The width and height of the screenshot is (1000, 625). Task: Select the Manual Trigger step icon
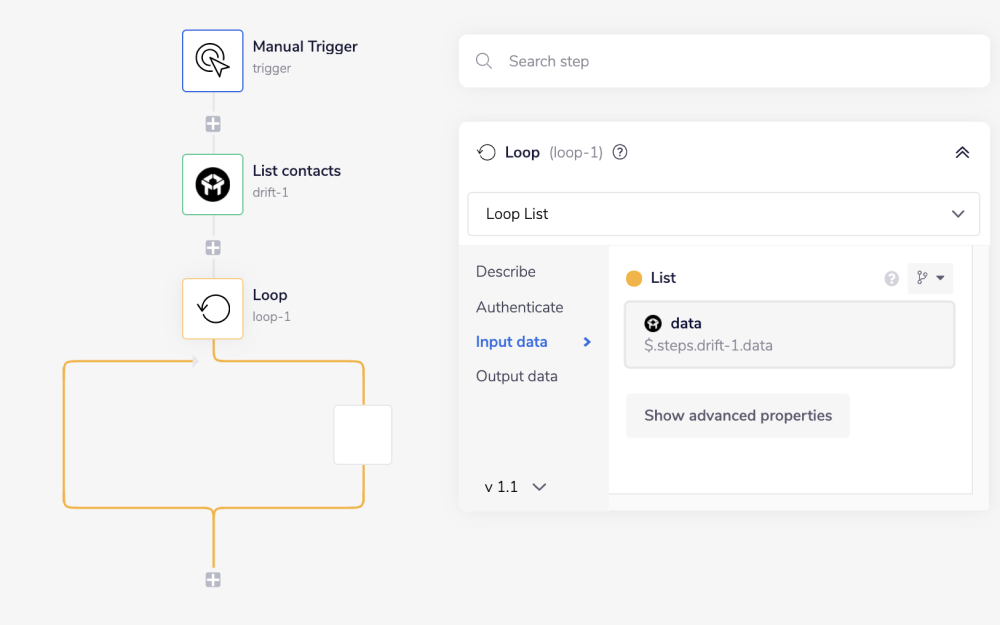tap(212, 61)
